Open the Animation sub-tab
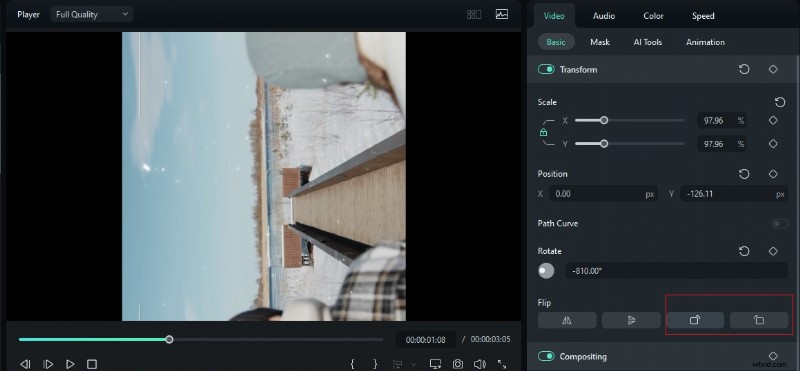 point(705,42)
